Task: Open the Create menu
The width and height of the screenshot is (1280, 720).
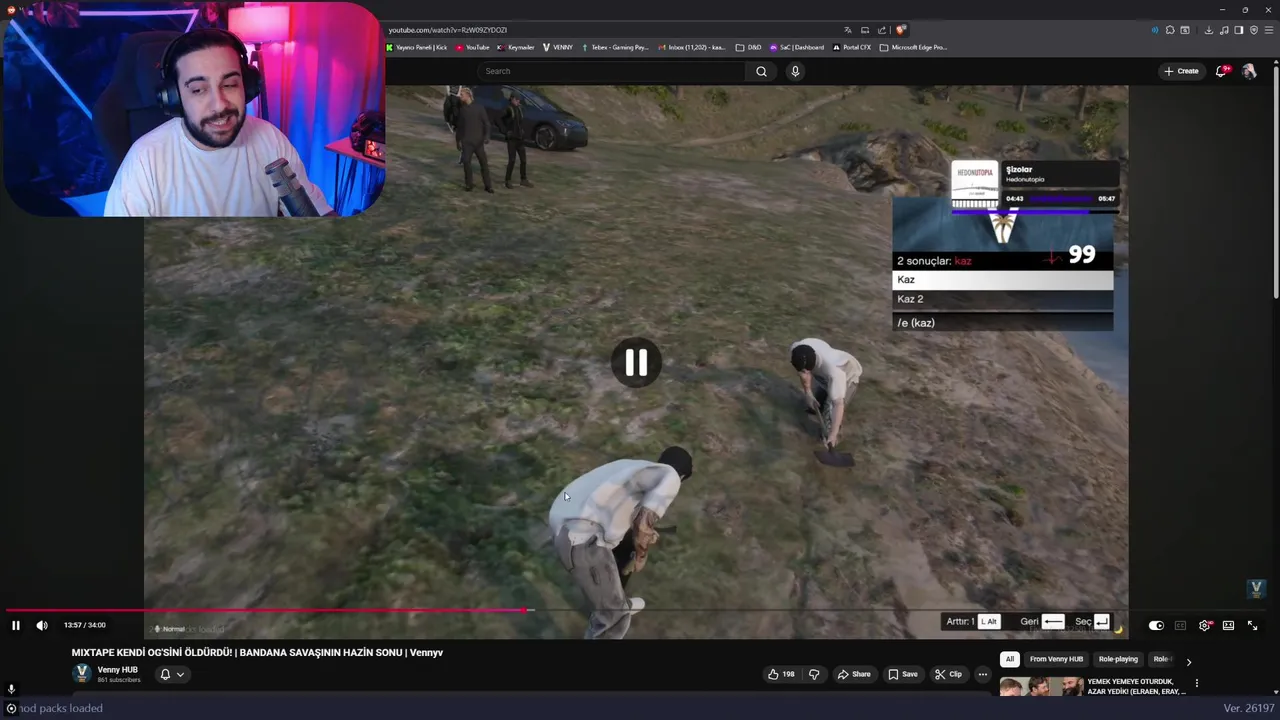Action: click(1181, 71)
